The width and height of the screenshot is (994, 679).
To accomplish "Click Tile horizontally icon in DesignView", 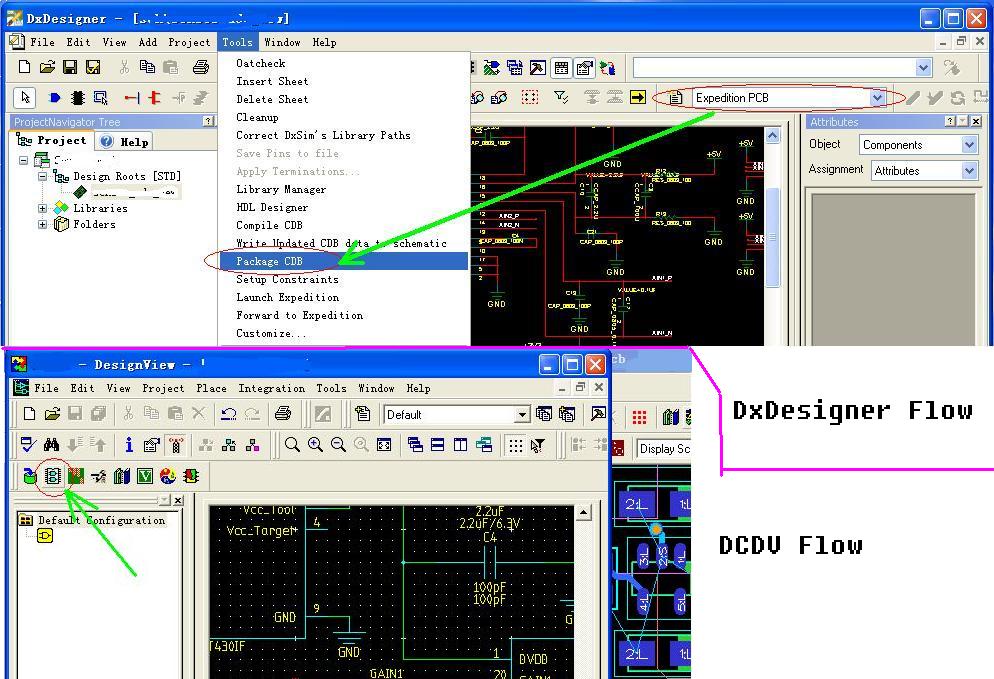I will tap(437, 445).
